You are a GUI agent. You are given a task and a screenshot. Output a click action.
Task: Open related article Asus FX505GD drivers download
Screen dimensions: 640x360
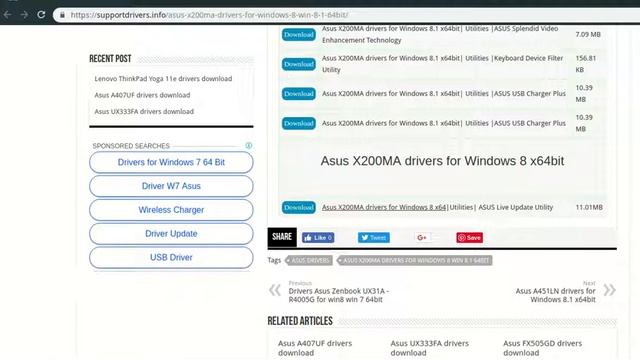click(542, 348)
